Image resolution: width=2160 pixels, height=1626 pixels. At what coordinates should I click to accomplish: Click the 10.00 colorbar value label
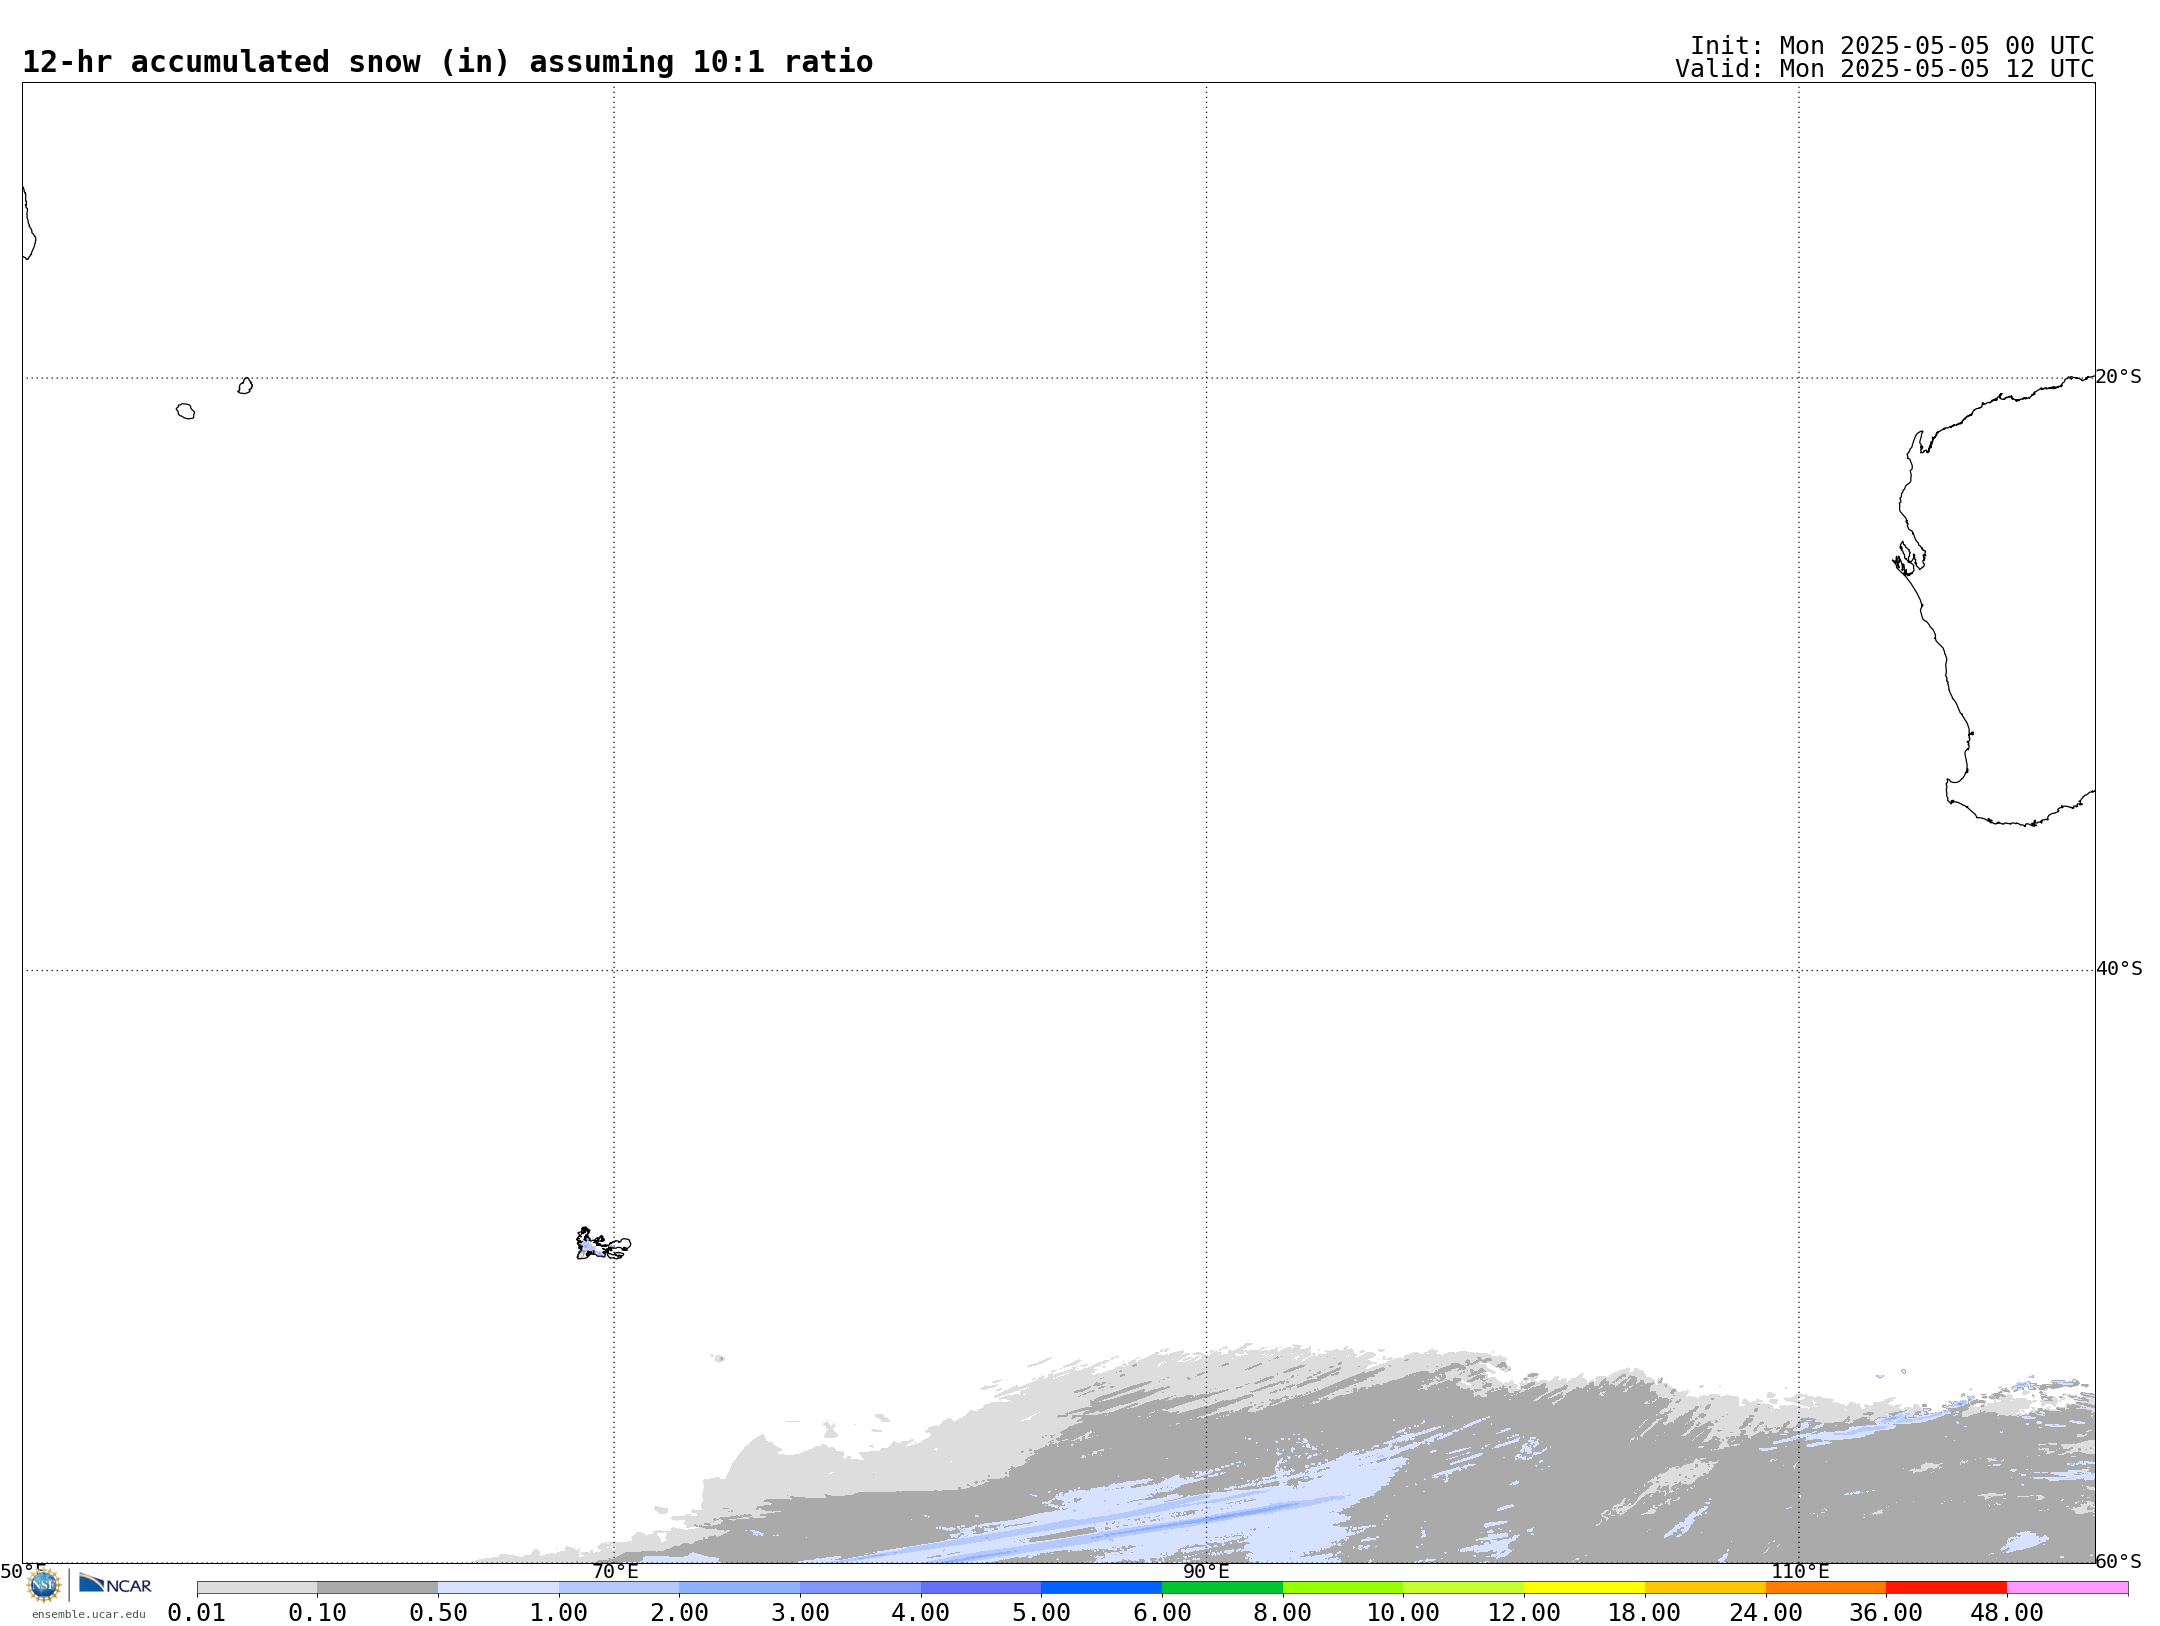1403,1613
